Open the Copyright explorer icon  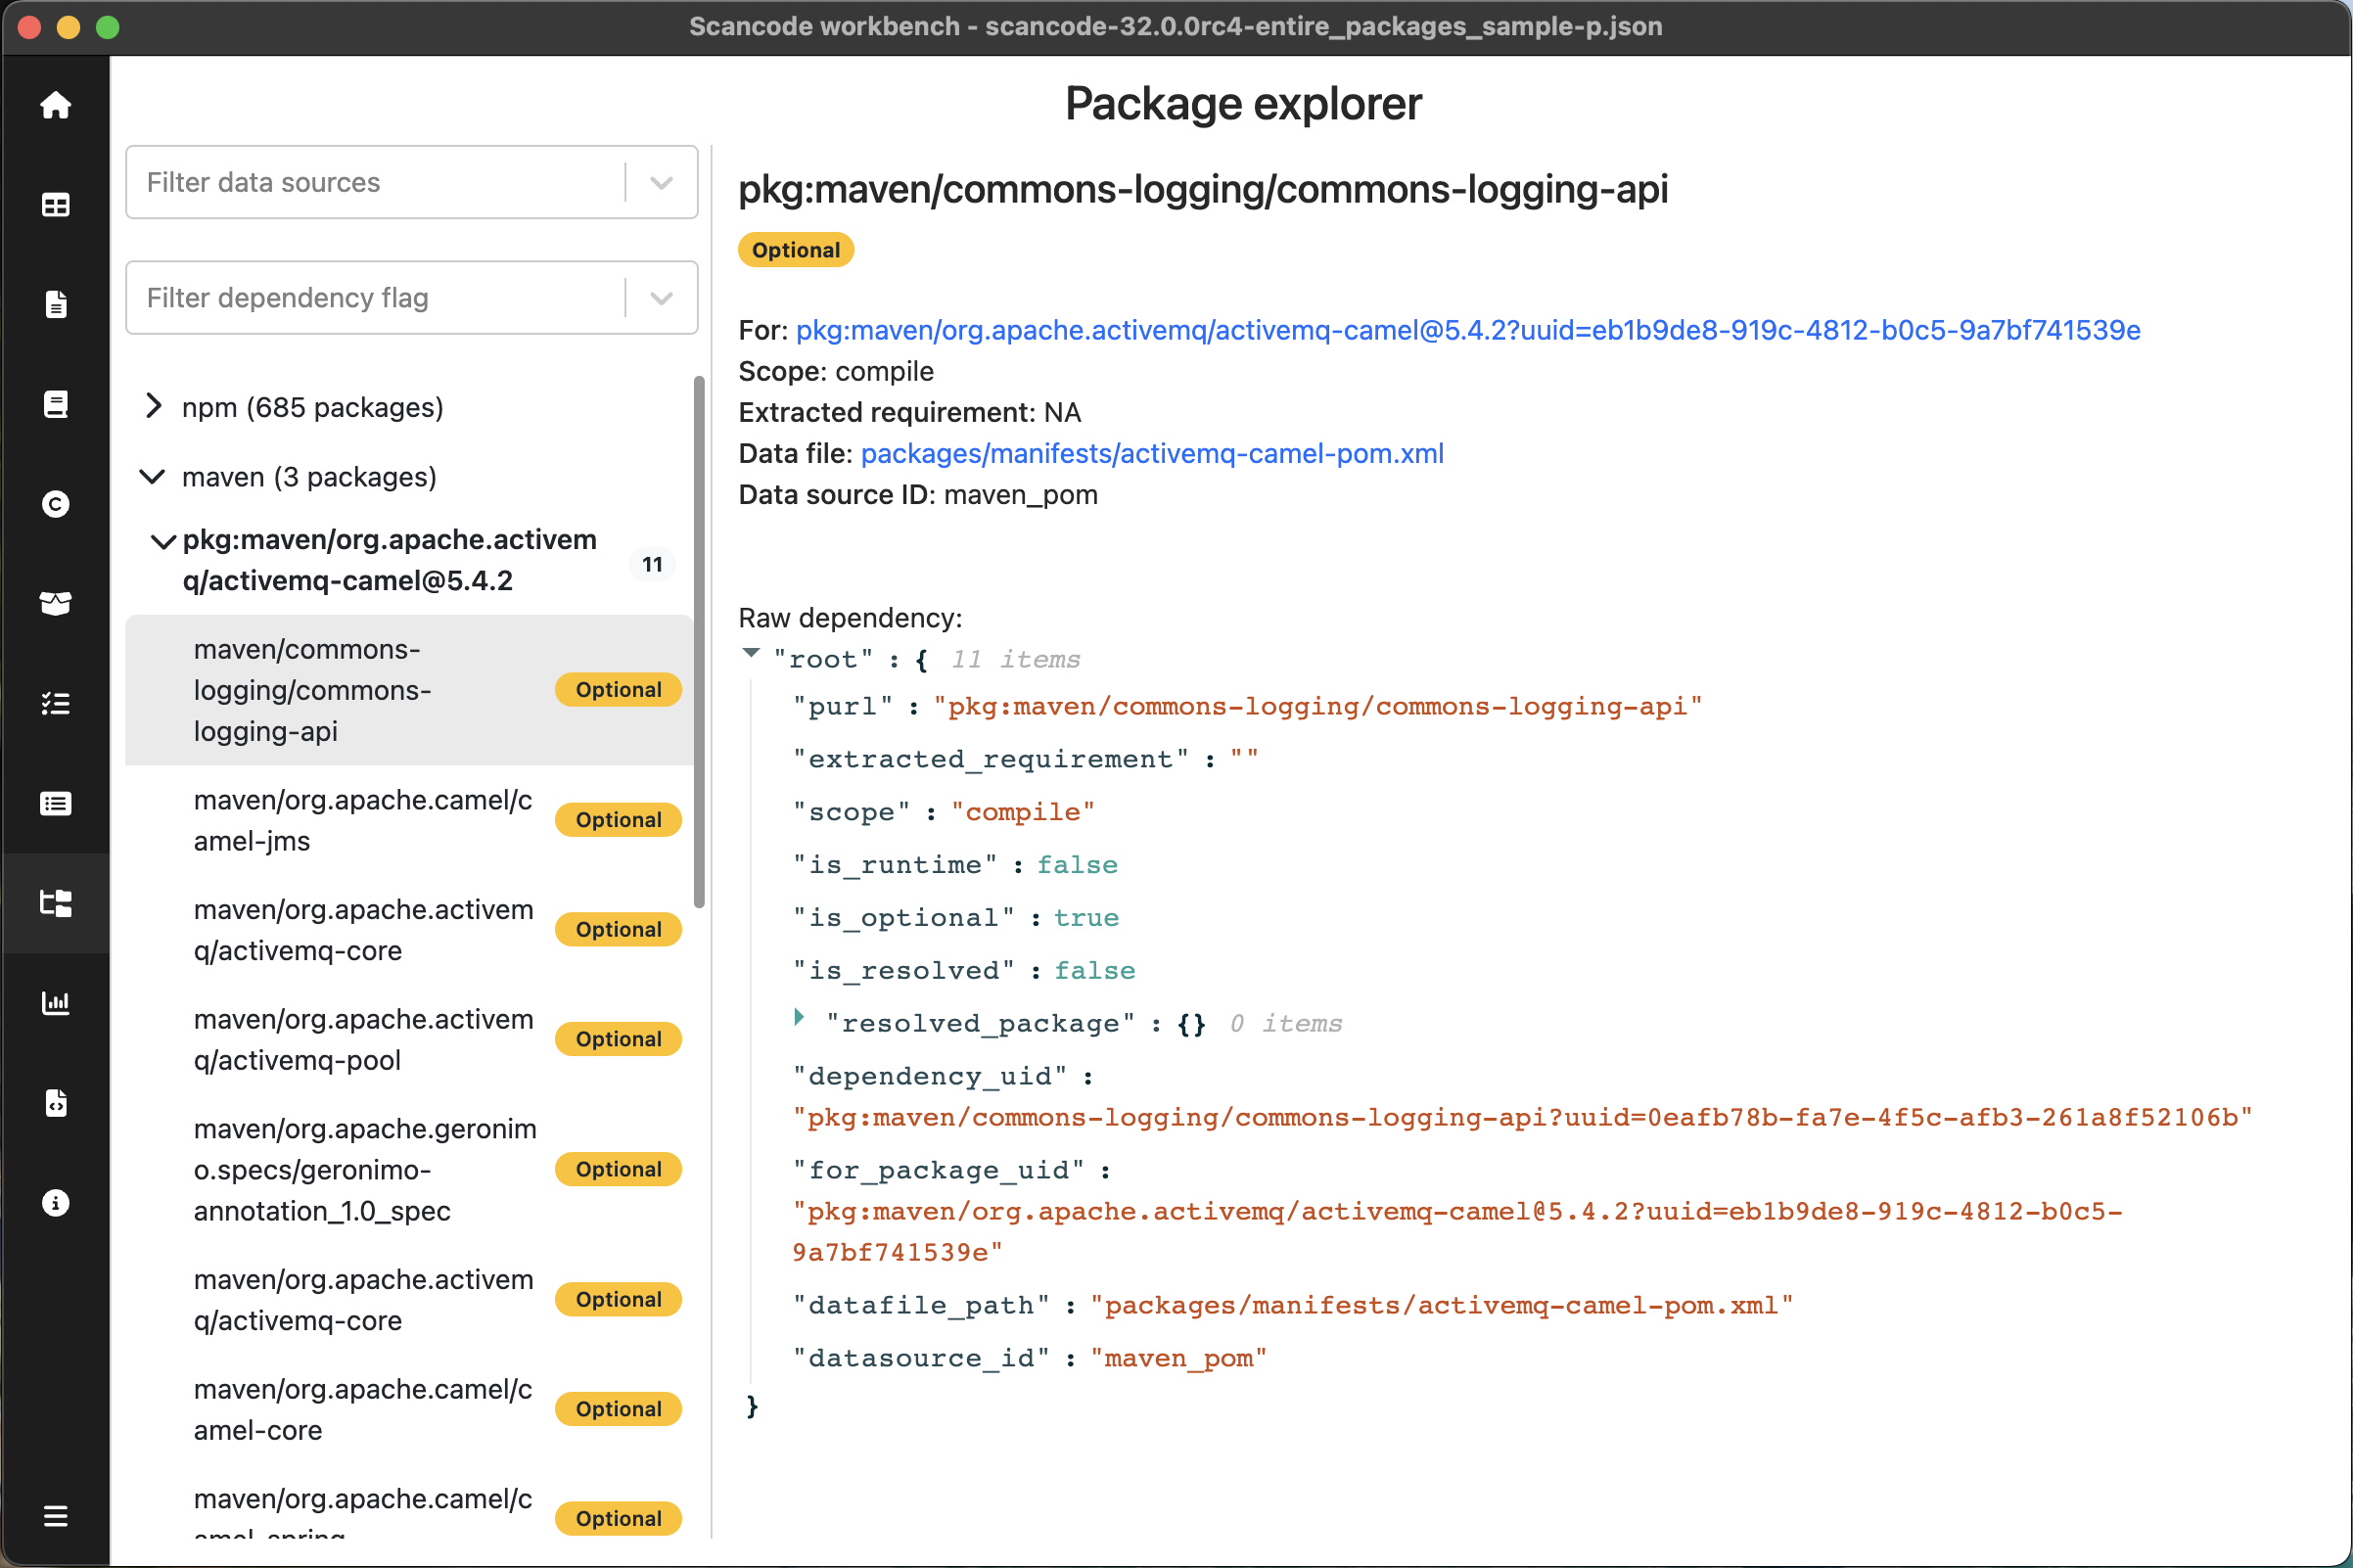click(56, 504)
